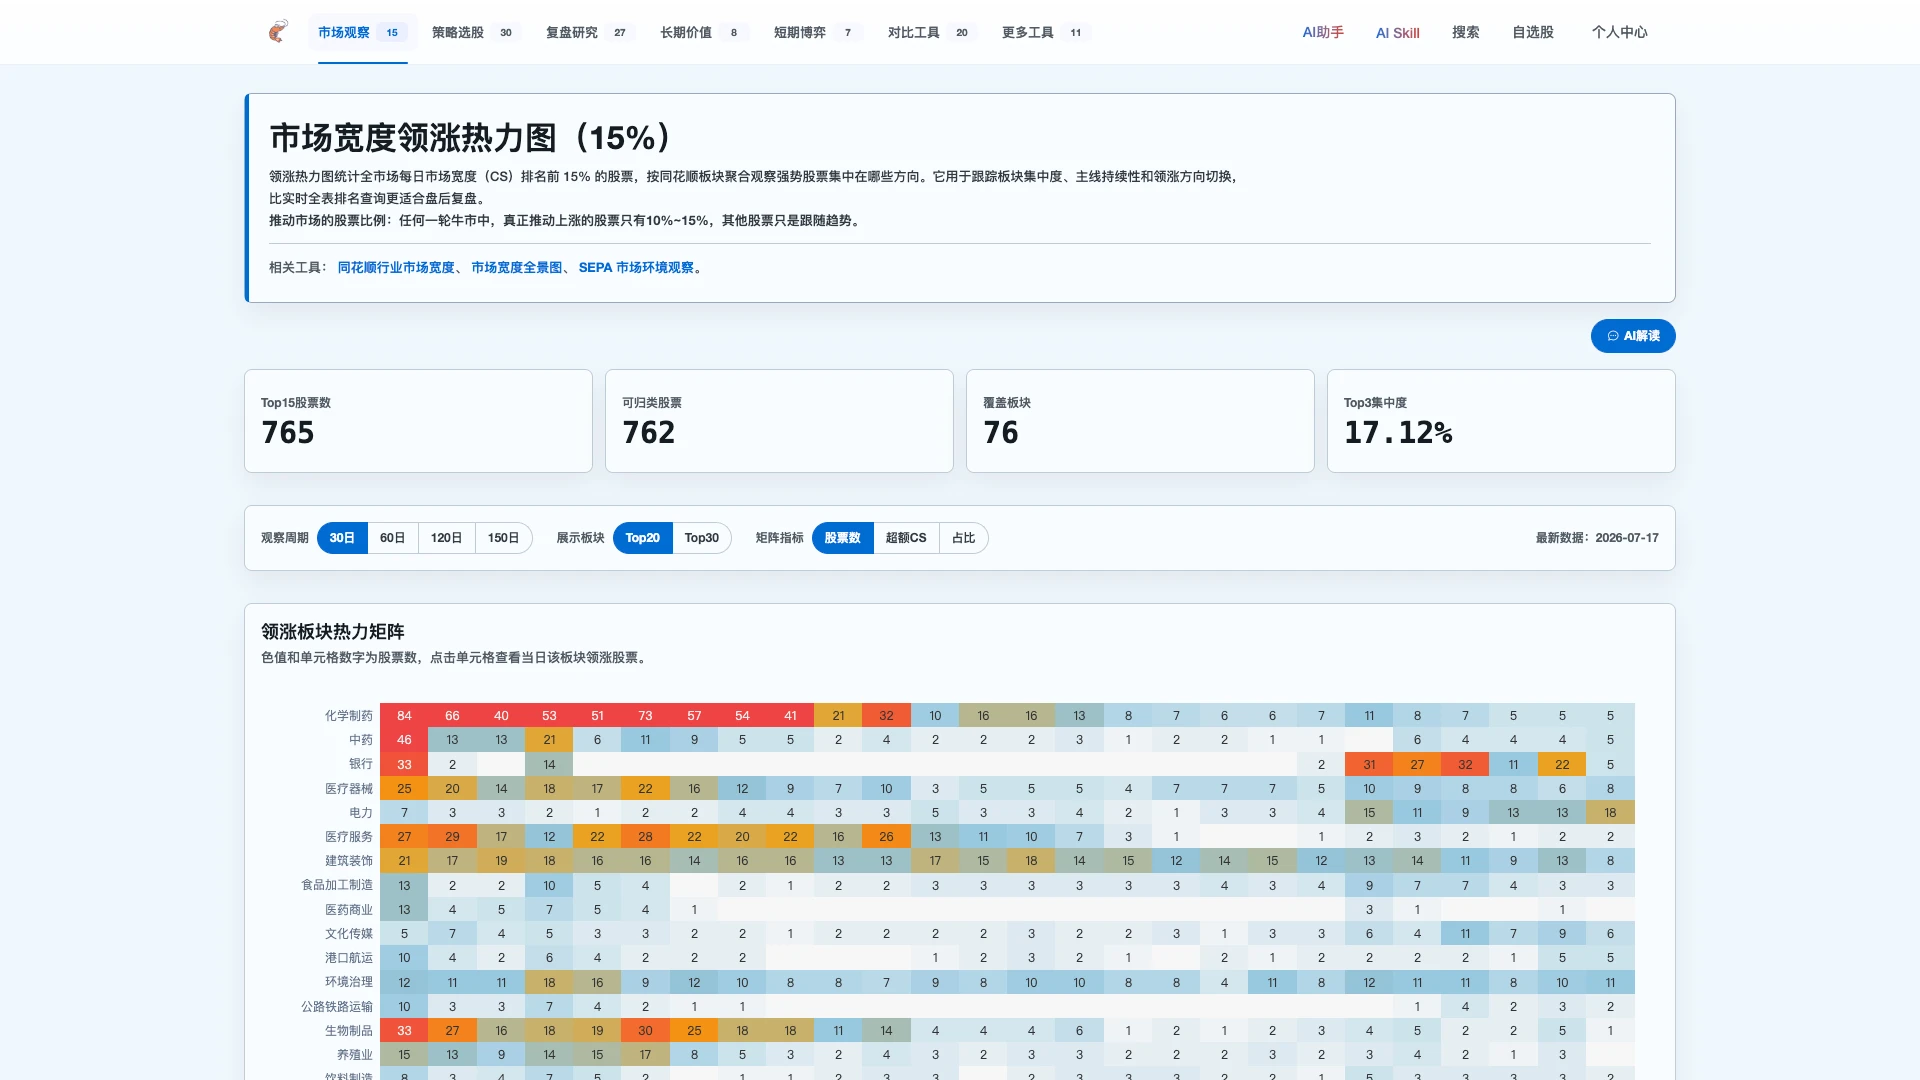Go to 搜索 page
Screen dimensions: 1920x1080
(x=1465, y=32)
